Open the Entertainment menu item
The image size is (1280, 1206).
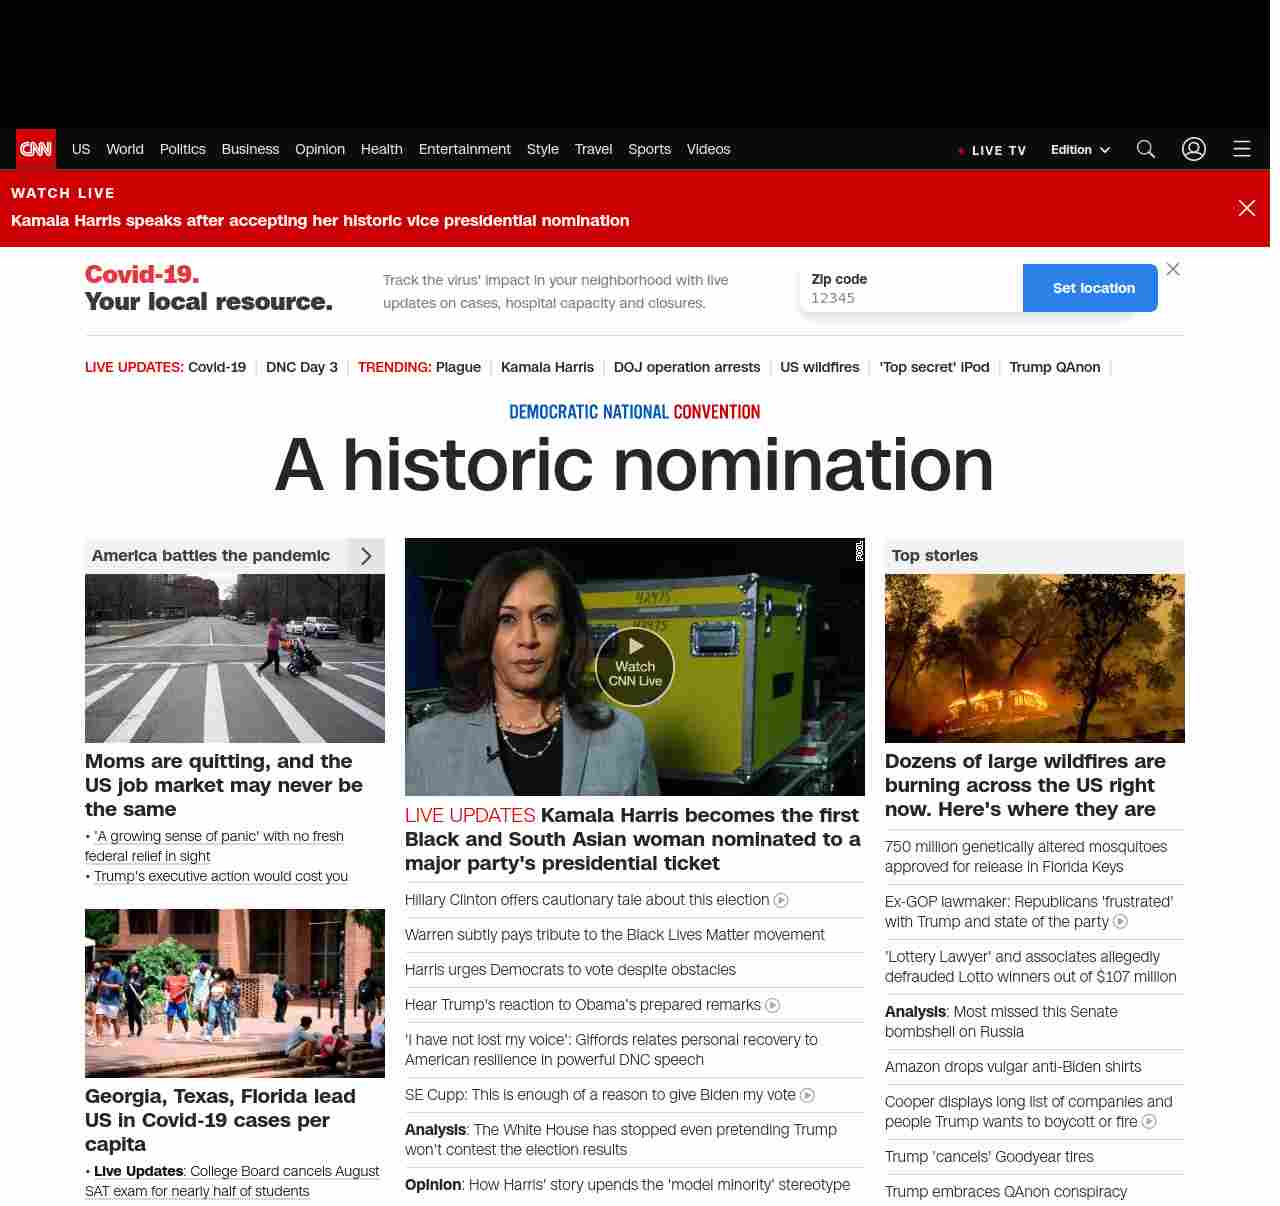click(x=464, y=149)
